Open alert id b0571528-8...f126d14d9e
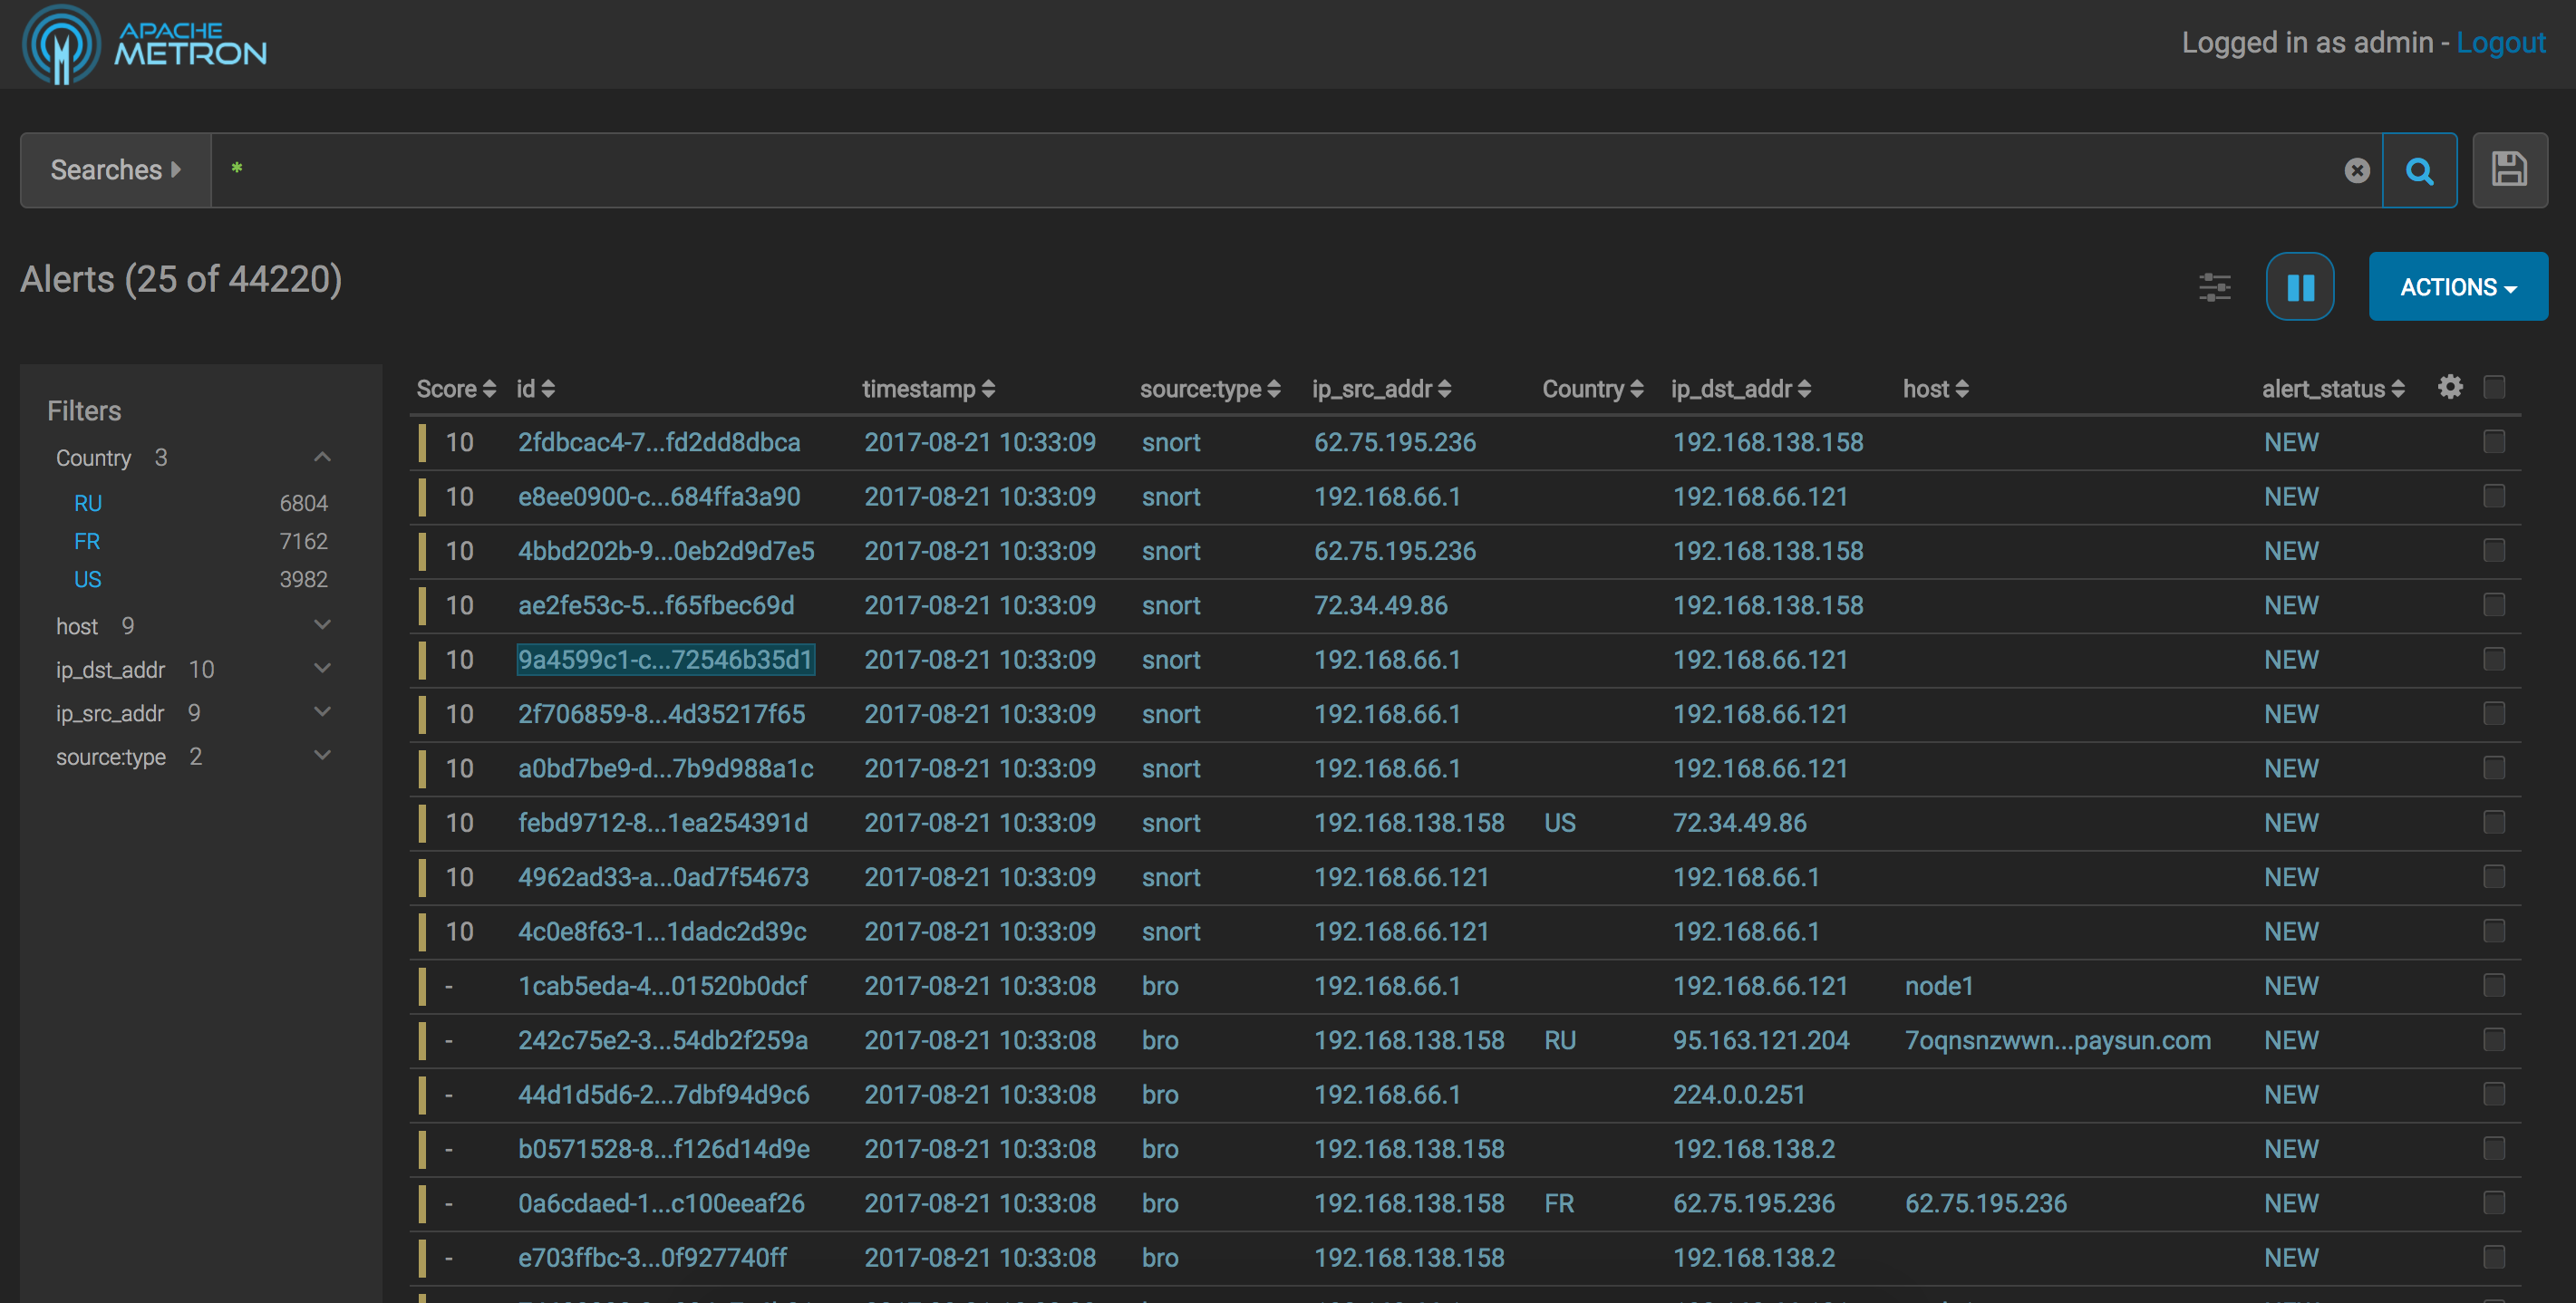The height and width of the screenshot is (1303, 2576). point(664,1149)
